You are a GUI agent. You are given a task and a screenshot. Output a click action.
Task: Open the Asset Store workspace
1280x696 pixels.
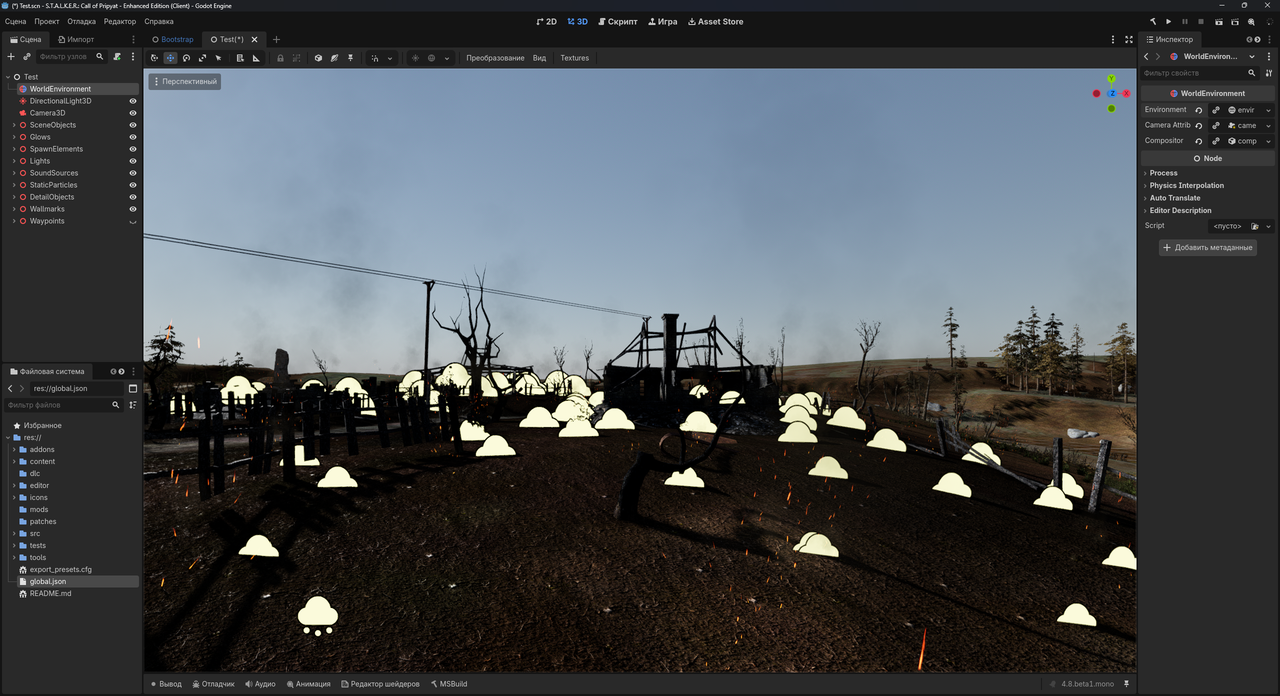[716, 21]
